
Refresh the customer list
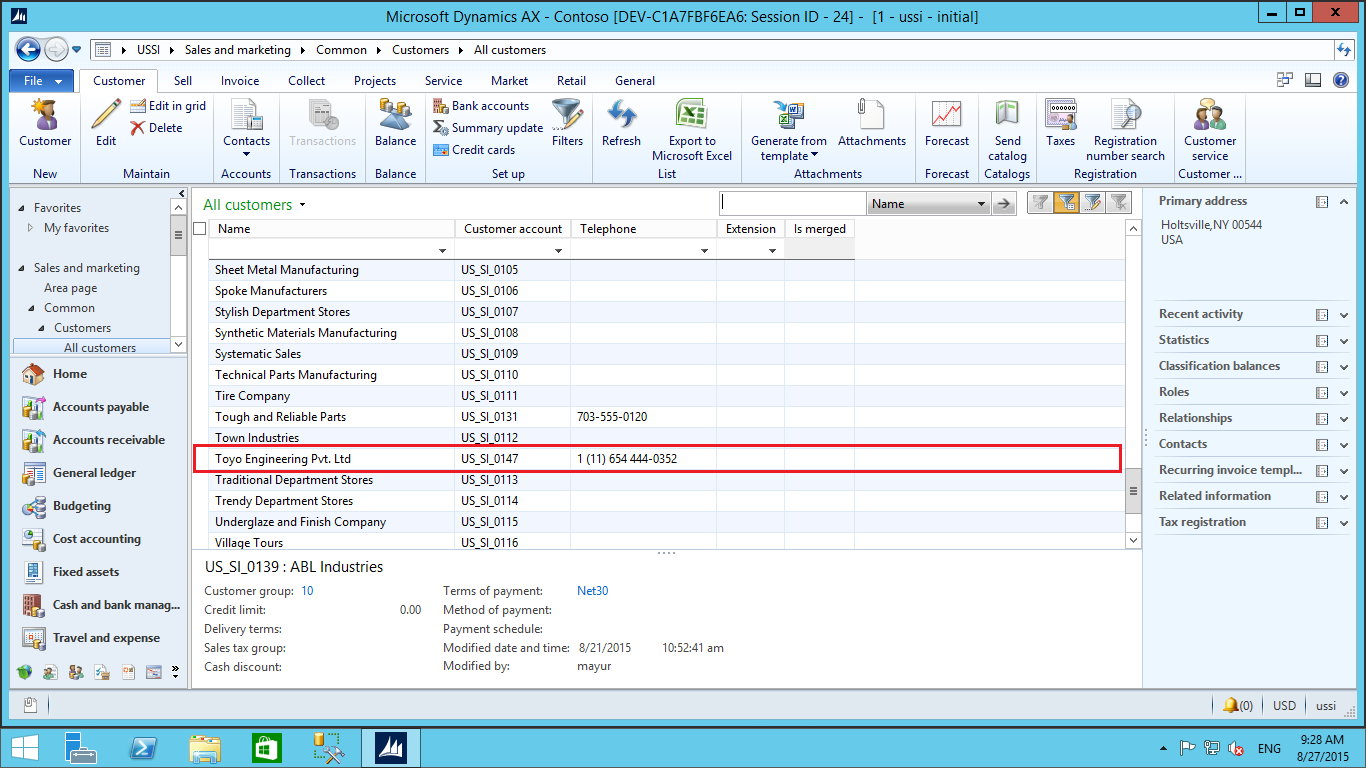click(x=621, y=123)
